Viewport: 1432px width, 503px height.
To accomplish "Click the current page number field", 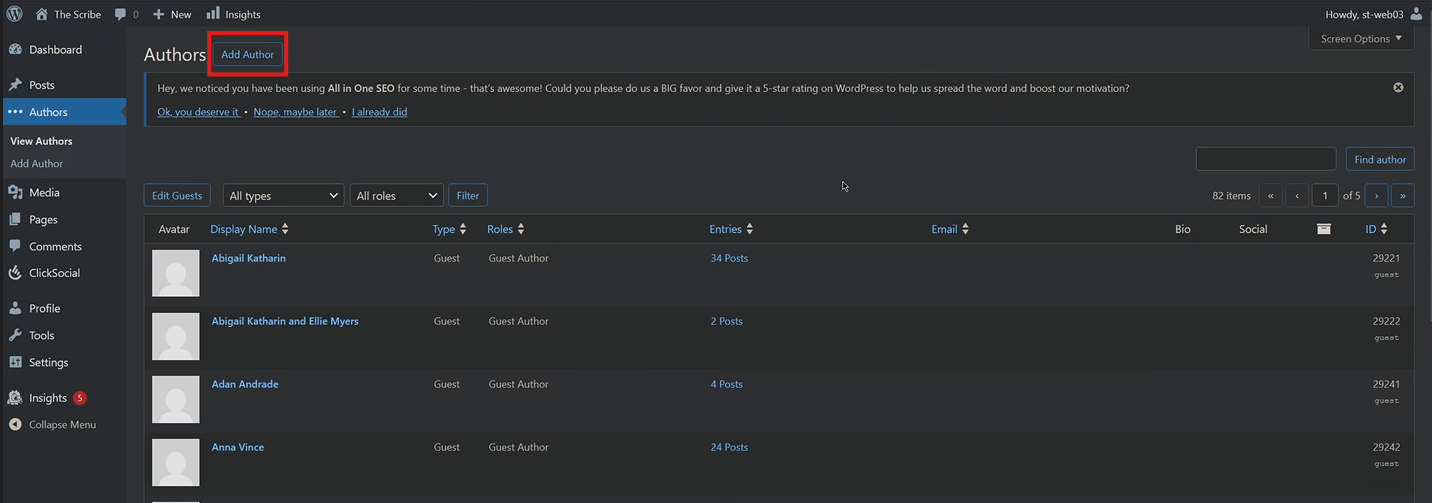I will tap(1325, 196).
